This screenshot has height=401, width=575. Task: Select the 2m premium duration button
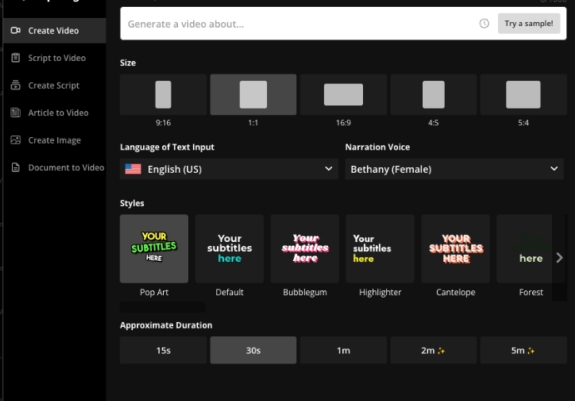point(433,350)
